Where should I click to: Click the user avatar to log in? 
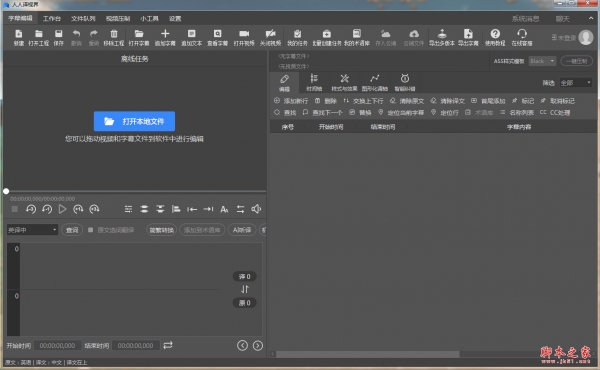tap(586, 37)
